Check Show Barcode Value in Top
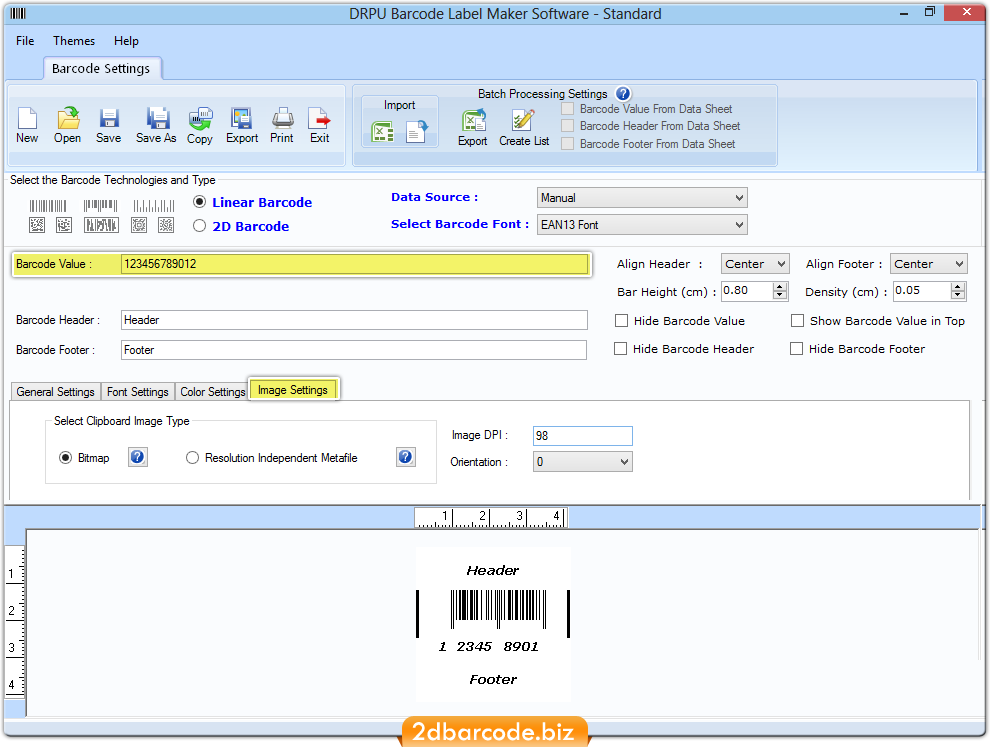The height and width of the screenshot is (747, 990). tap(798, 321)
